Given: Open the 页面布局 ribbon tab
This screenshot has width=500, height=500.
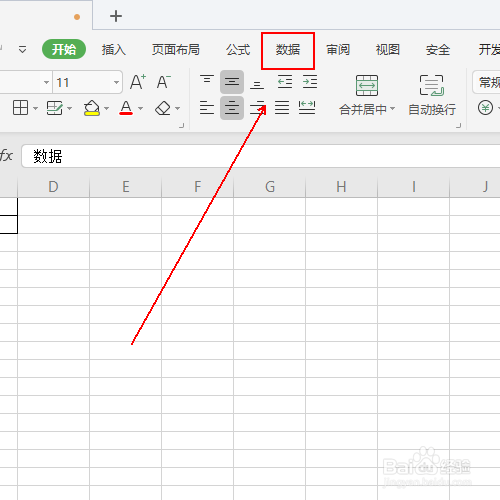Looking at the screenshot, I should (x=176, y=50).
